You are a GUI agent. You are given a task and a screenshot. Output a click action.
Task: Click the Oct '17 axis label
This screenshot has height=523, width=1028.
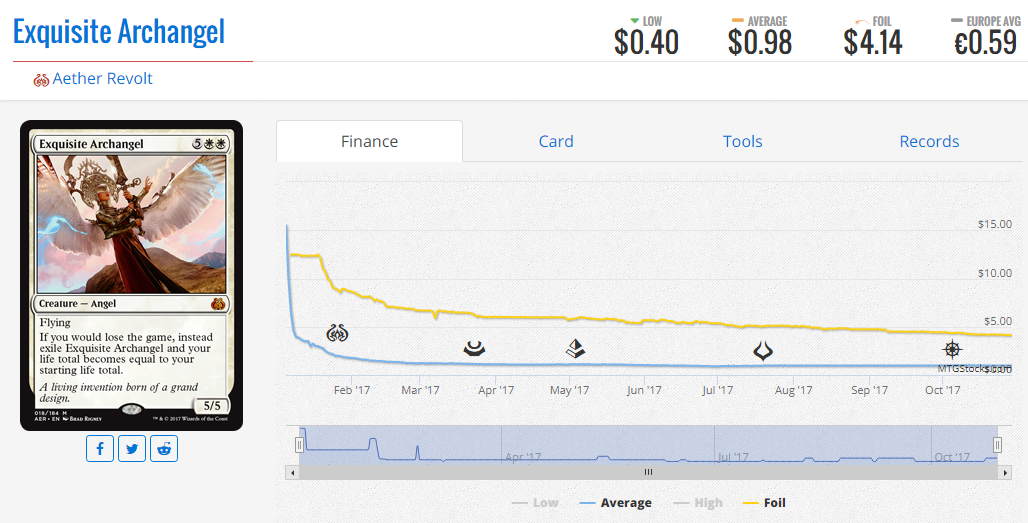[x=943, y=390]
